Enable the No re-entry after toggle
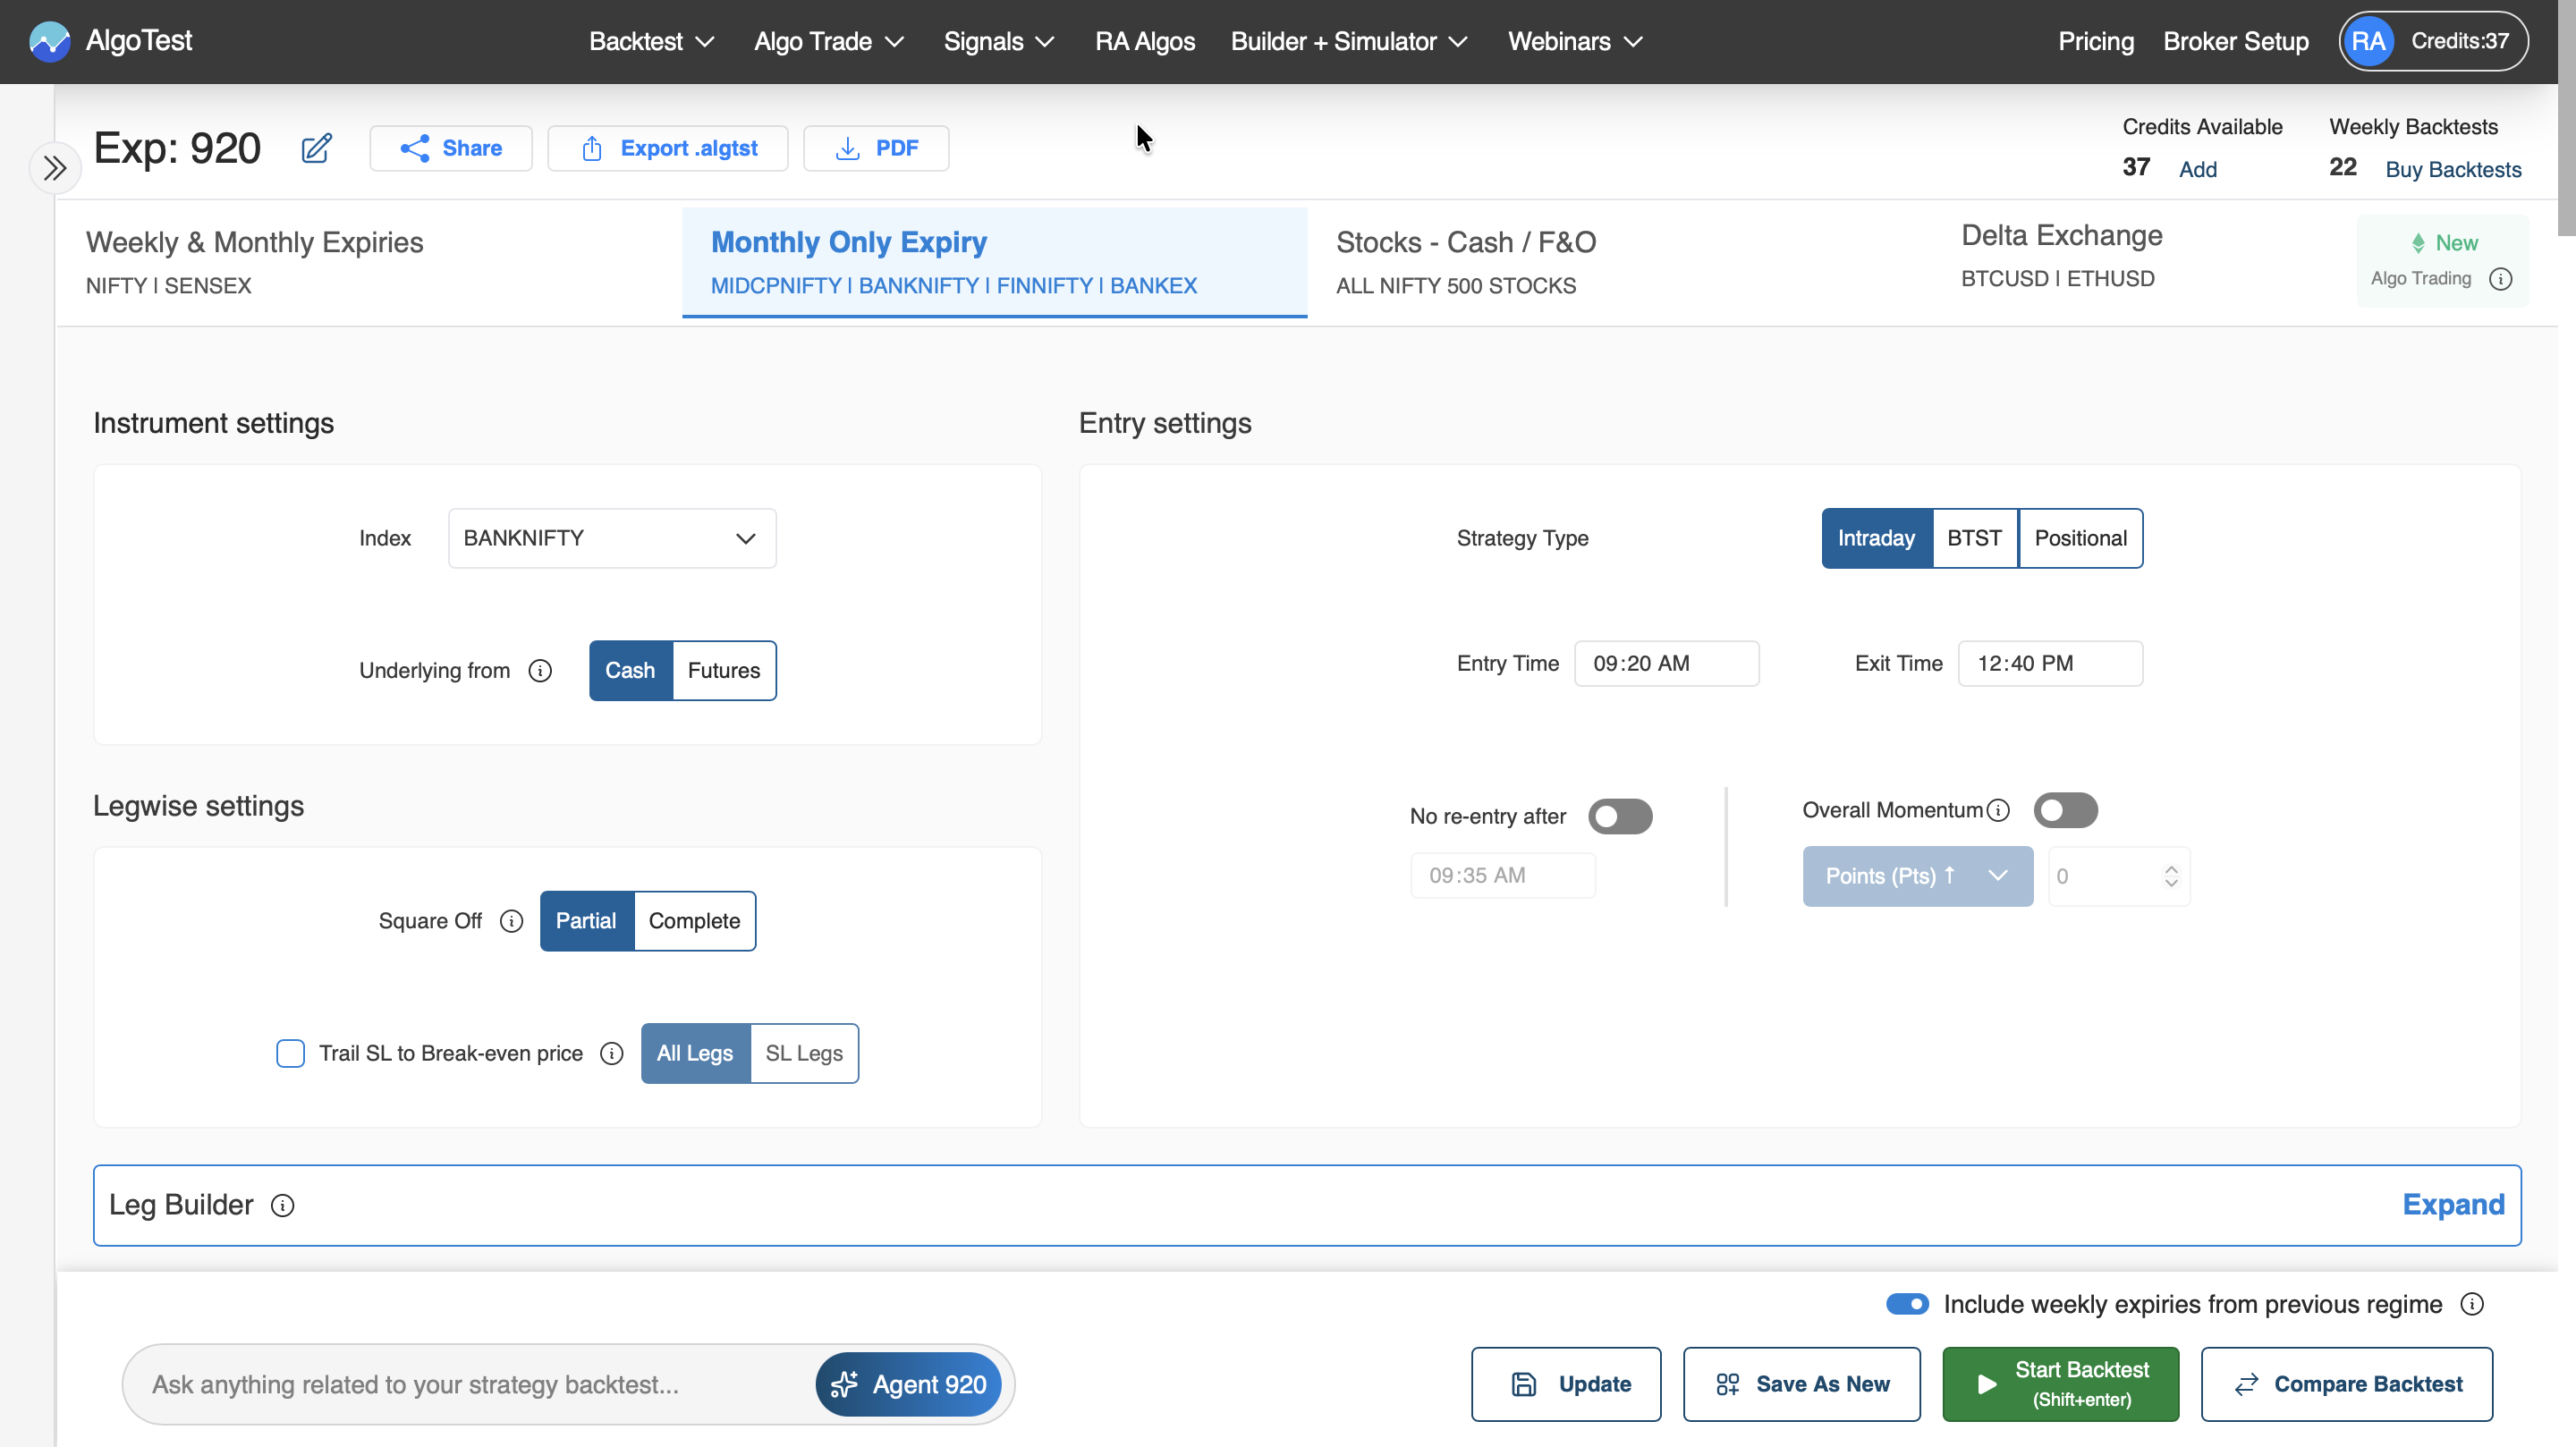This screenshot has height=1447, width=2576. (x=1620, y=817)
